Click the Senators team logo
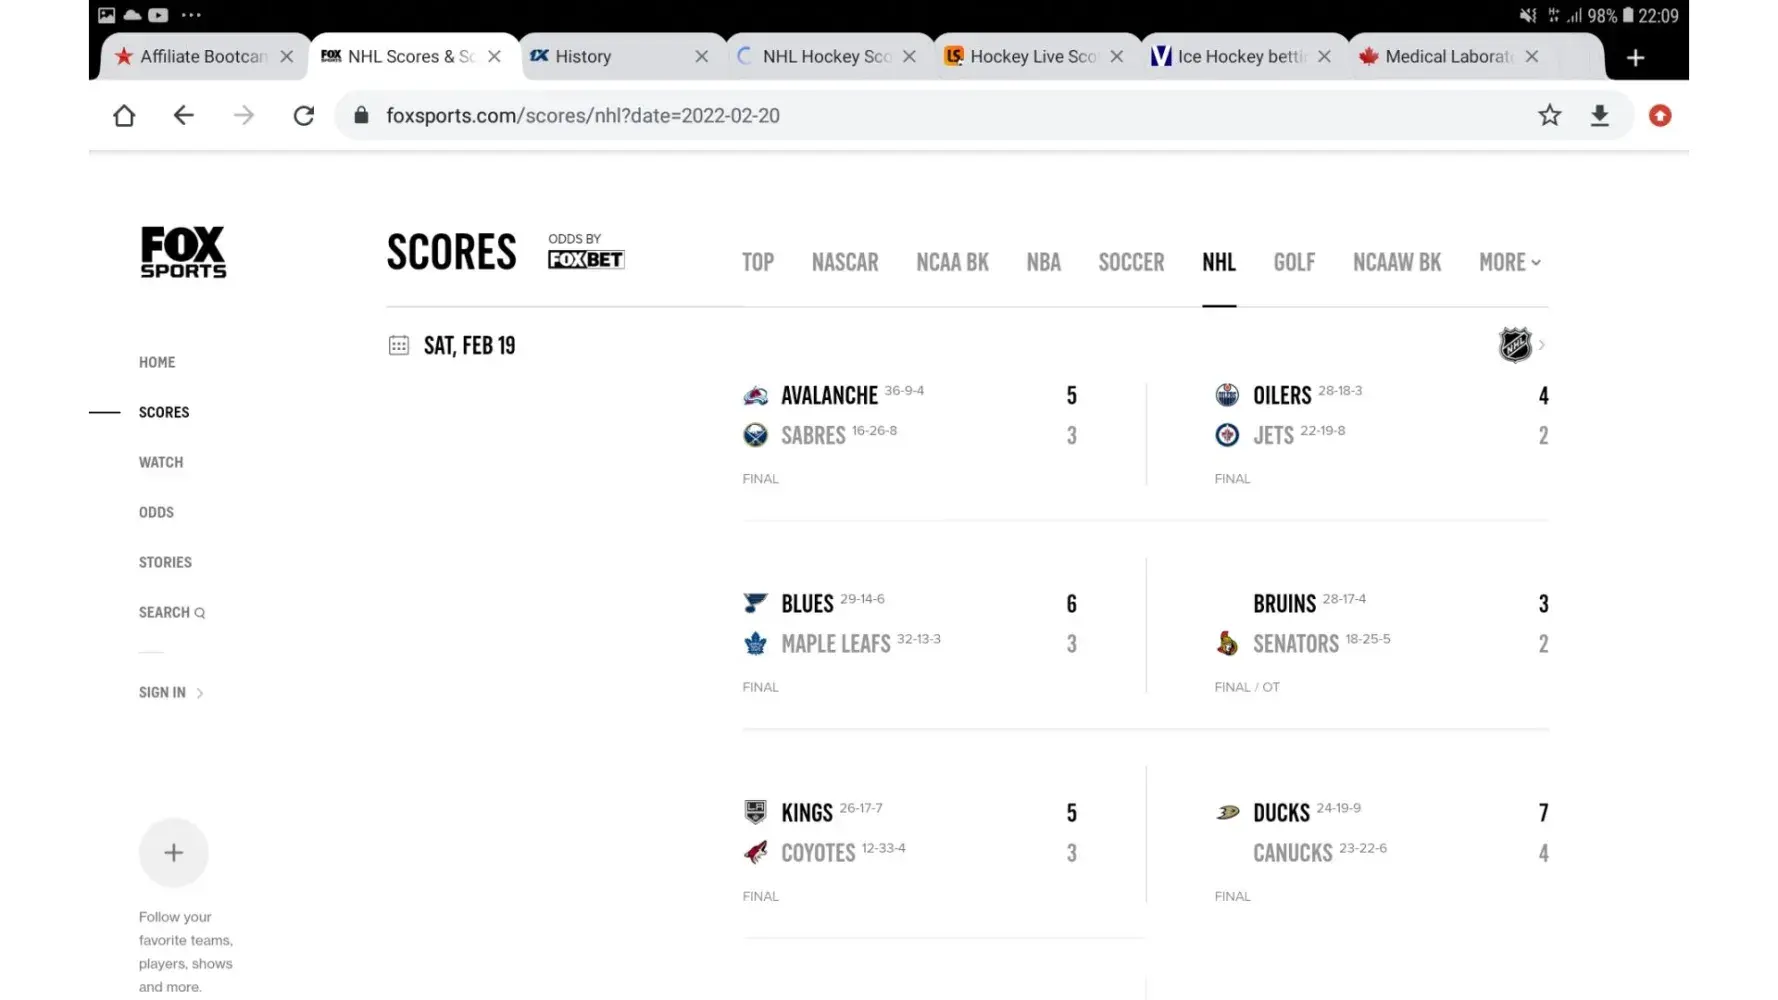The width and height of the screenshot is (1778, 1000). (x=1227, y=643)
